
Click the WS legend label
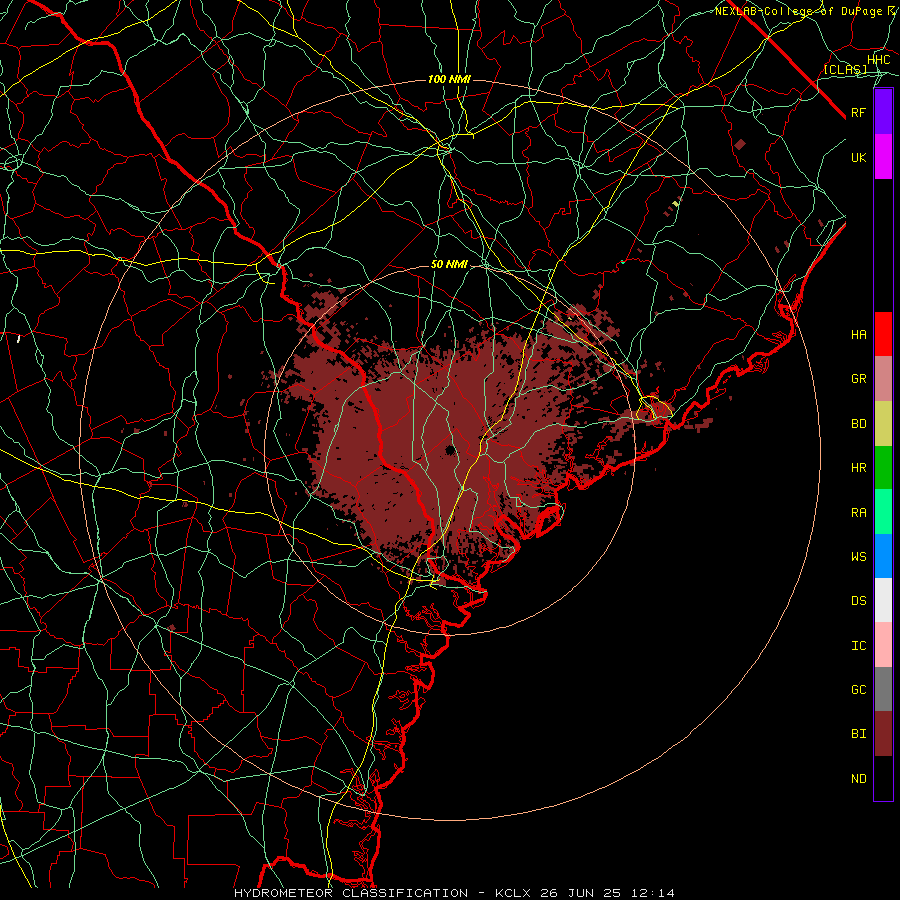(859, 557)
